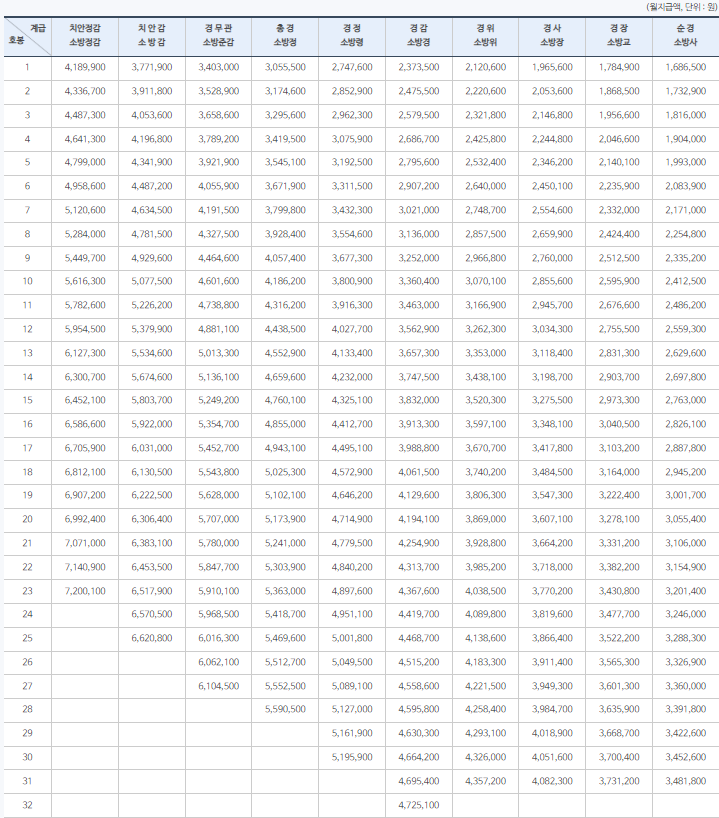Select the cell 3,658,600
The image size is (719, 818).
tap(219, 115)
